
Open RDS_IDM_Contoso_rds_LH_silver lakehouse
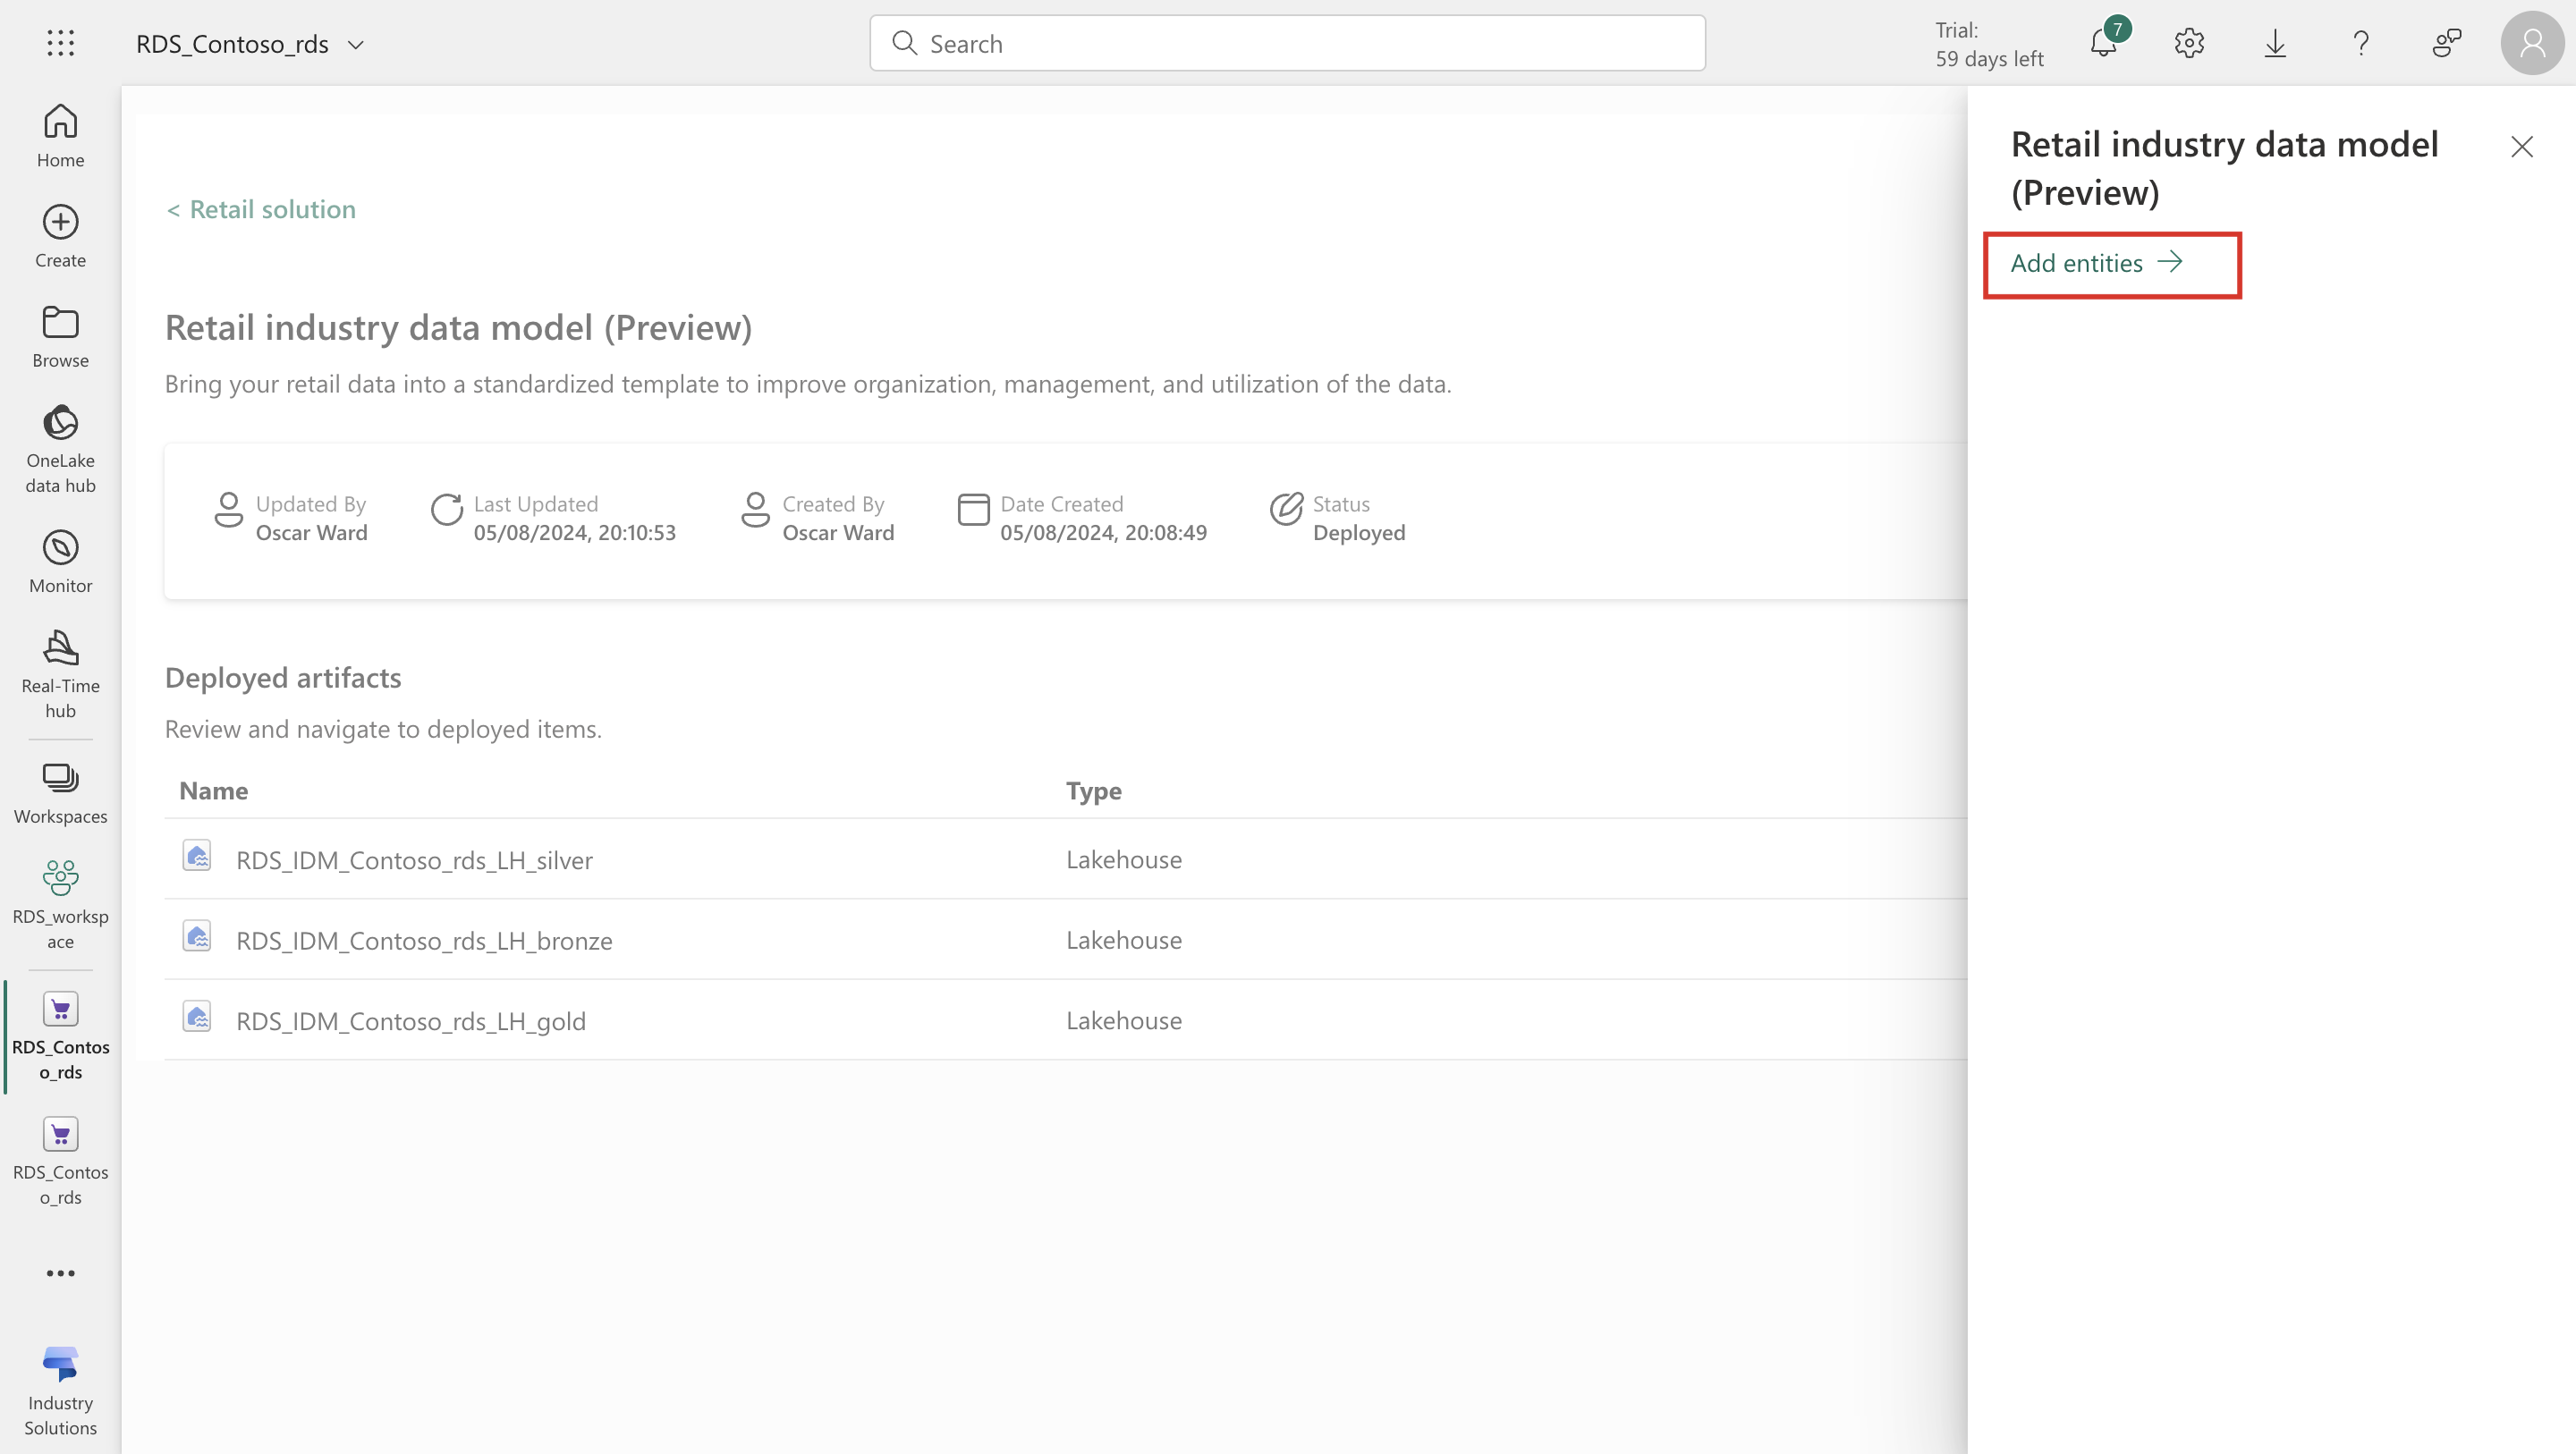414,860
